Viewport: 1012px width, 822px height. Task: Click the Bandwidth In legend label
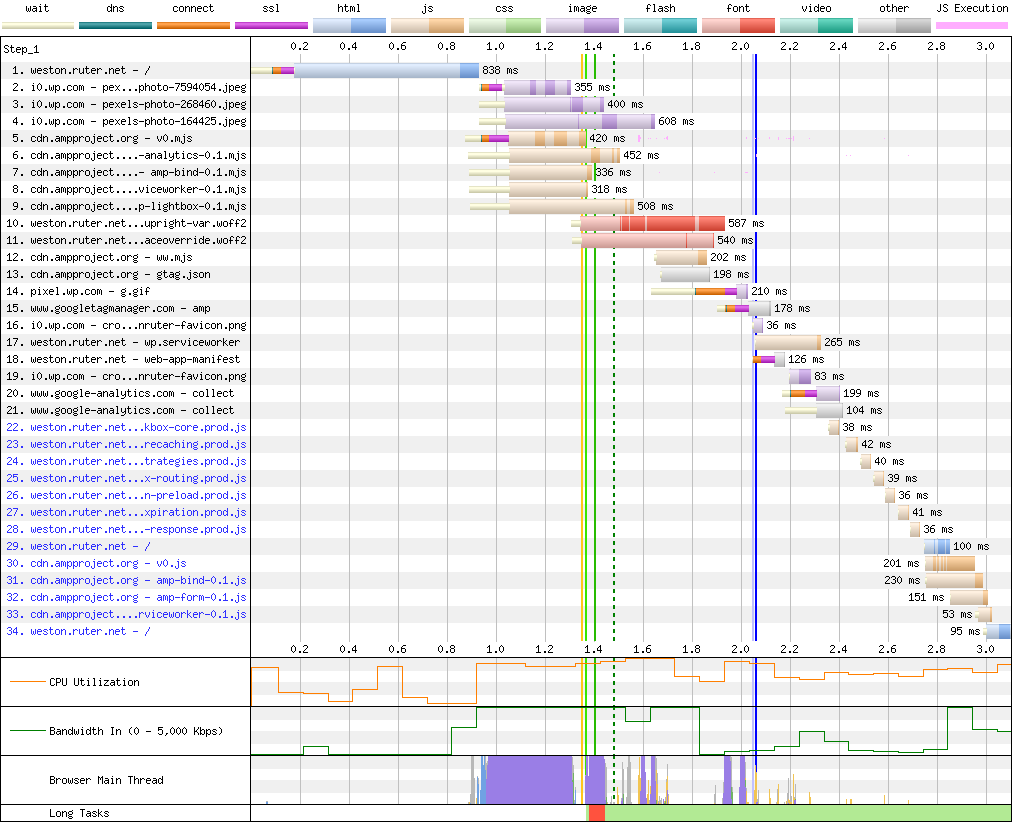135,731
